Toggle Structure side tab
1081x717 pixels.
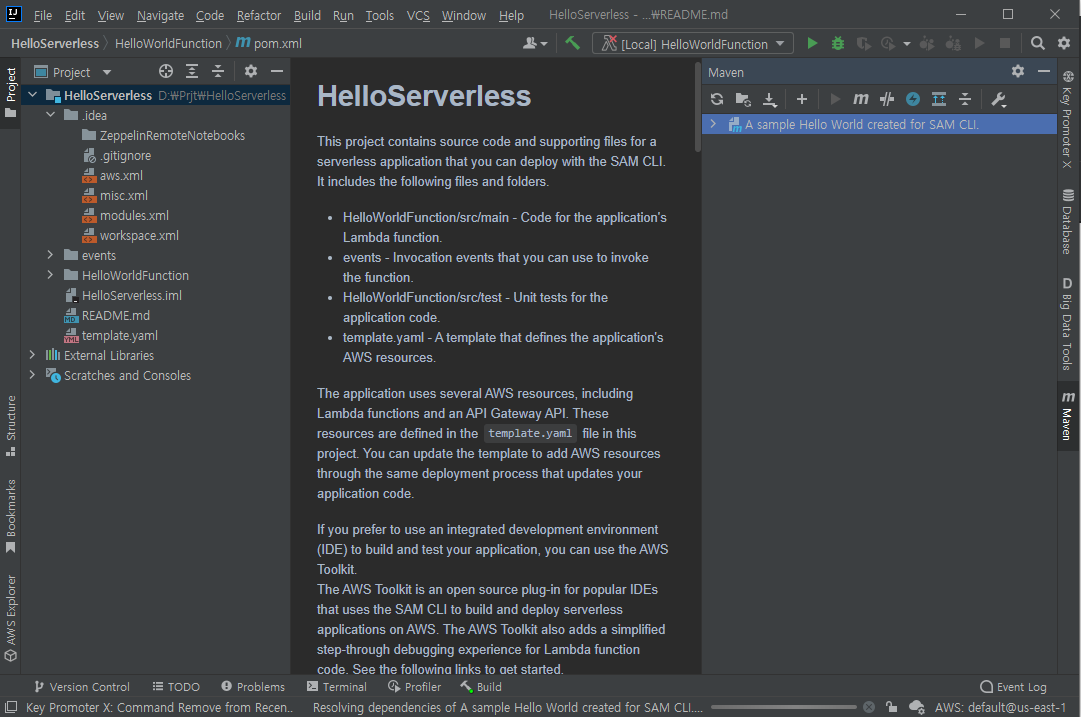10,425
